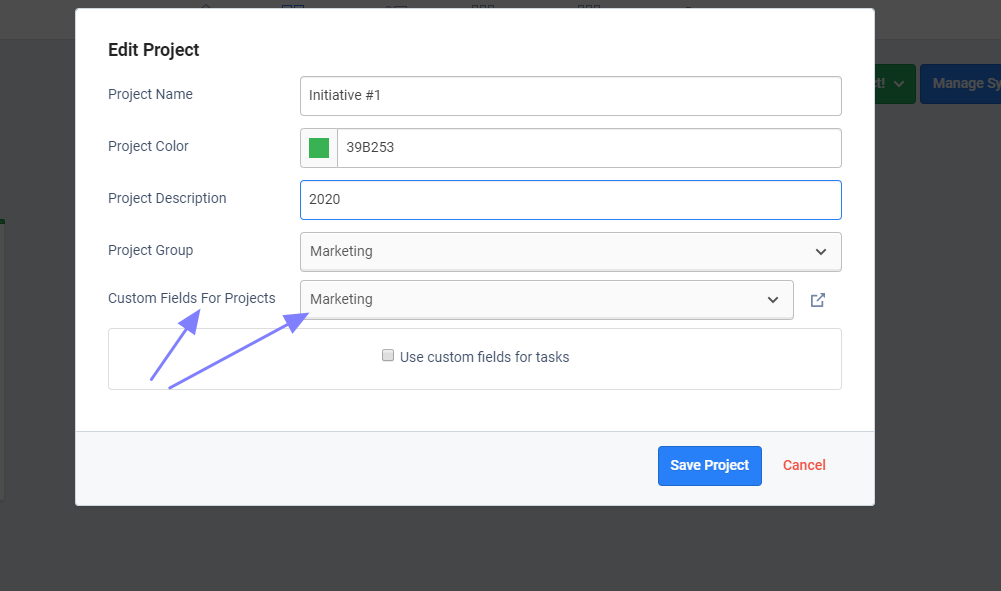Open the Custom Fields For Projects dropdown
The height and width of the screenshot is (591, 1001).
coord(546,300)
